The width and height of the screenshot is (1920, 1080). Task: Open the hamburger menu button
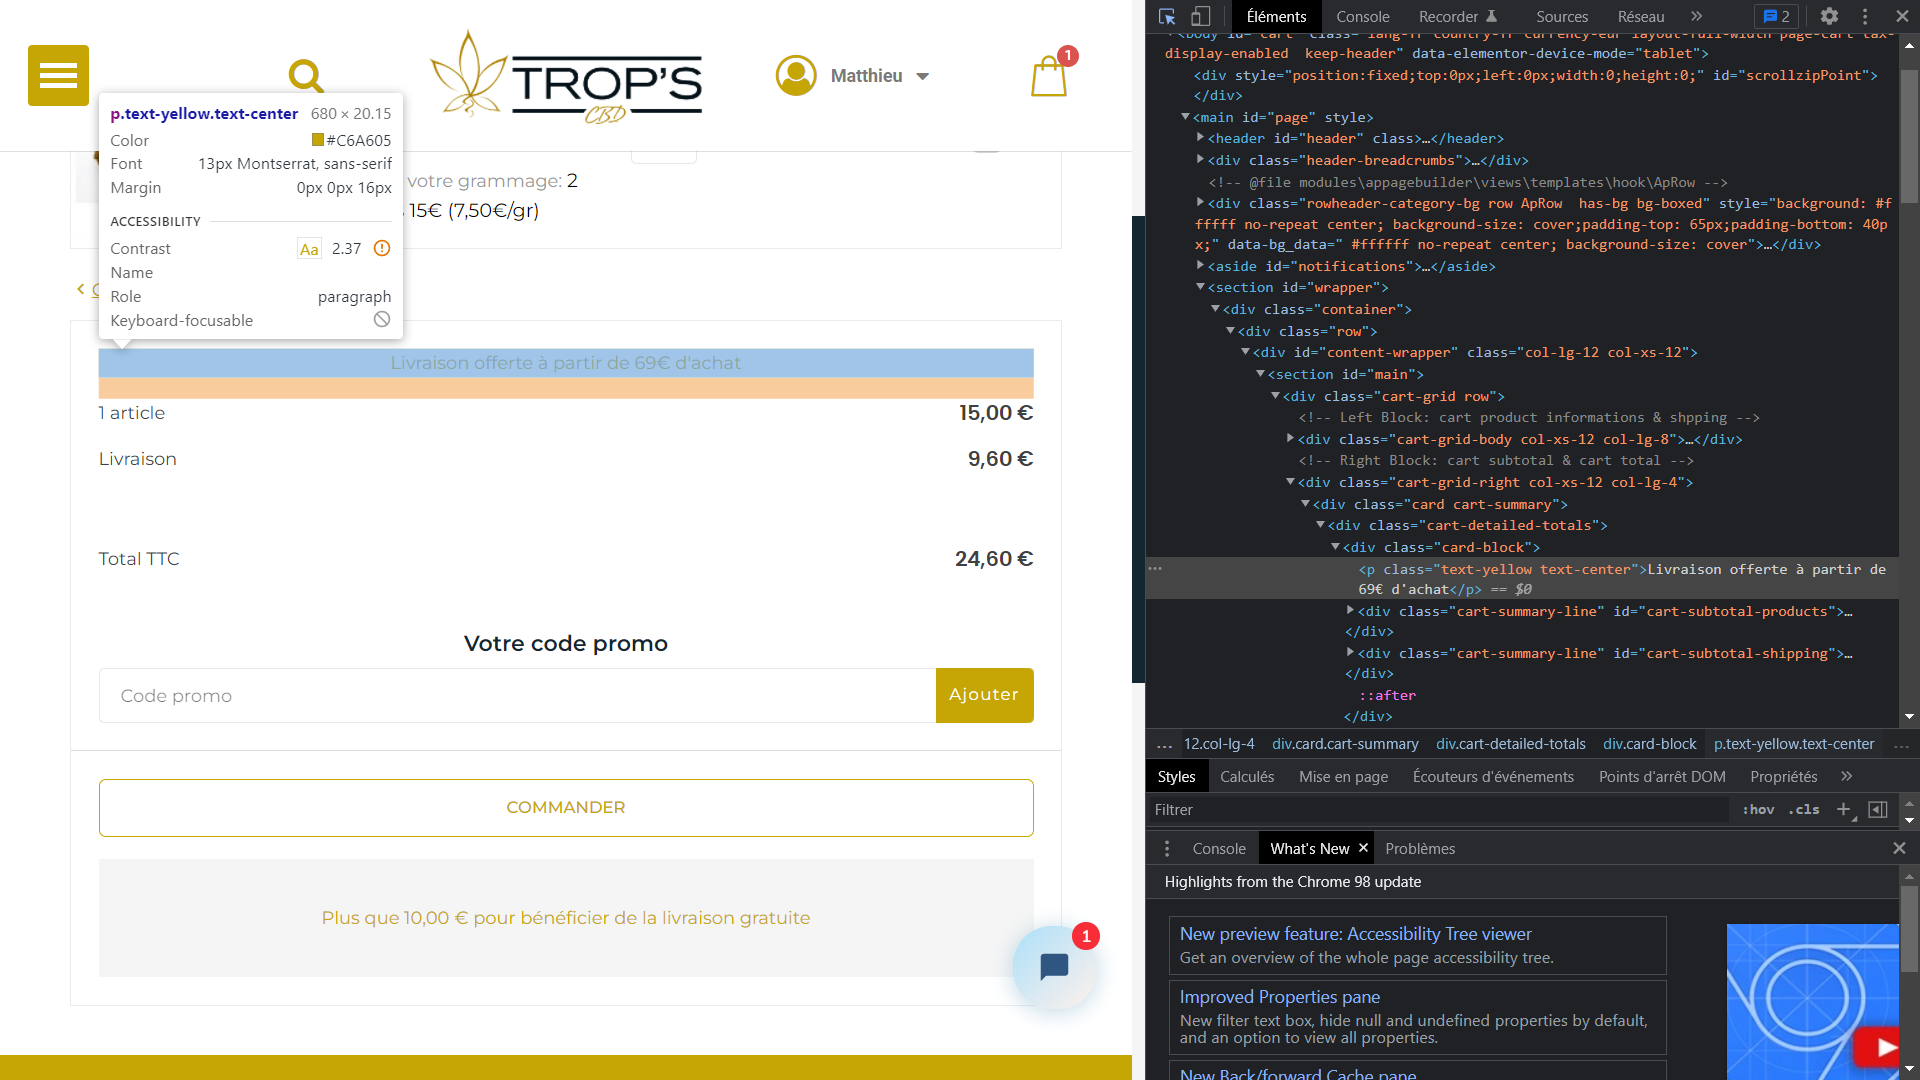(58, 75)
